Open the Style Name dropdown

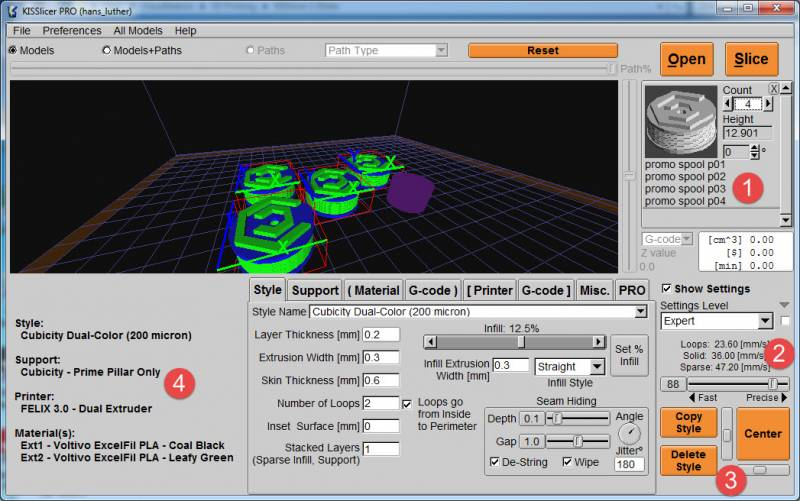(x=639, y=311)
